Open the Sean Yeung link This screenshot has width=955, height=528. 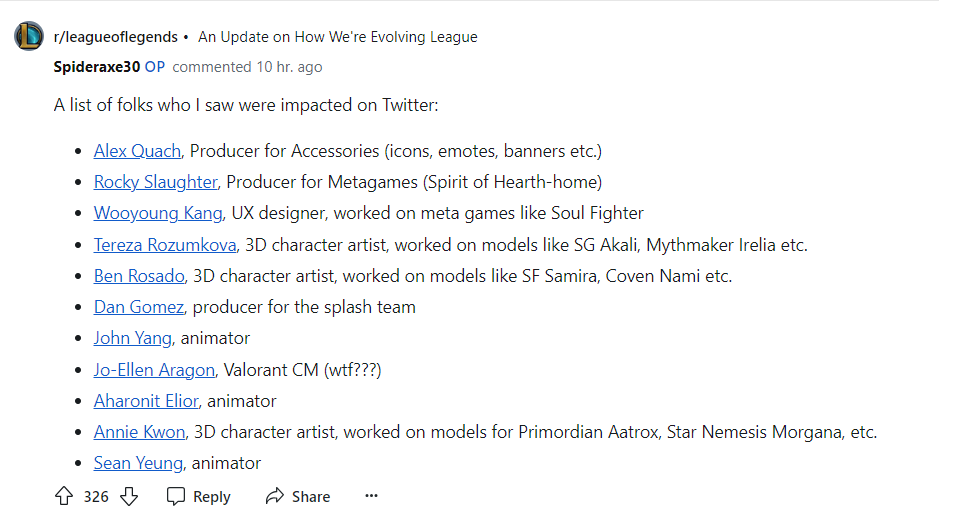point(138,463)
